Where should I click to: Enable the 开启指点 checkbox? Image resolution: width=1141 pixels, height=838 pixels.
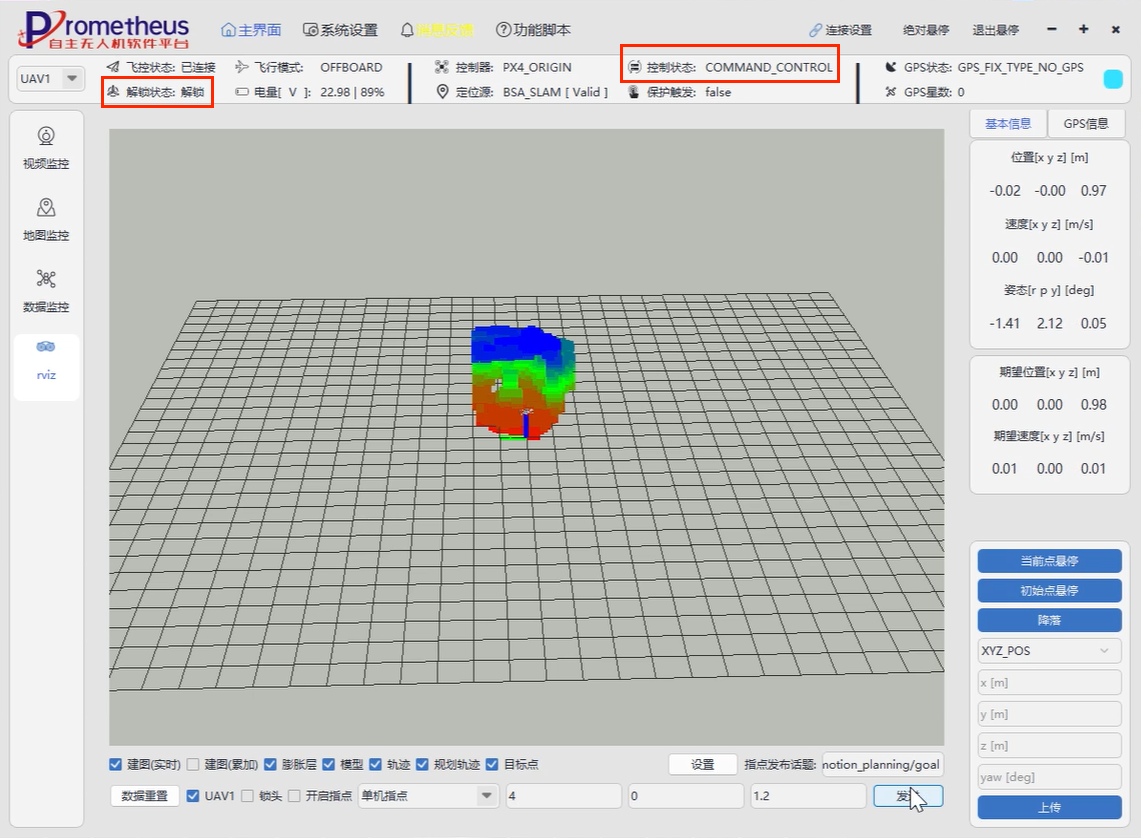294,796
